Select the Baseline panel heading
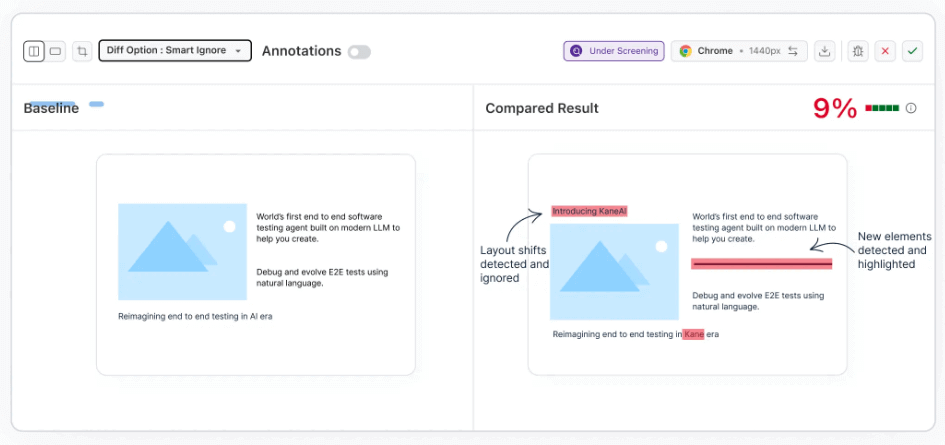945x445 pixels. (x=51, y=108)
